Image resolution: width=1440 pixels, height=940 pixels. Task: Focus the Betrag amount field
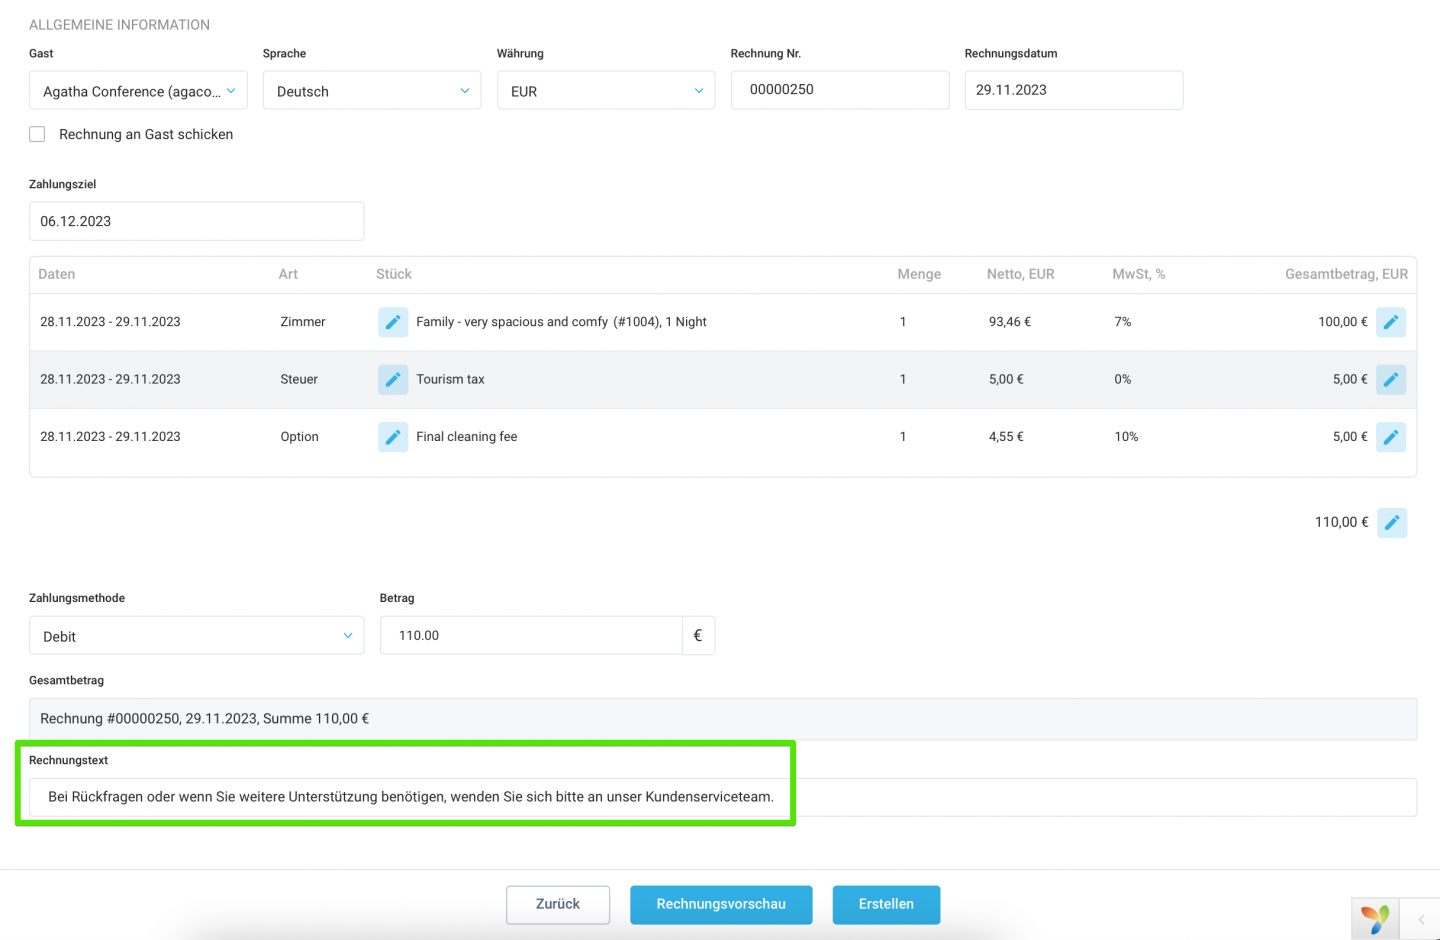[531, 635]
